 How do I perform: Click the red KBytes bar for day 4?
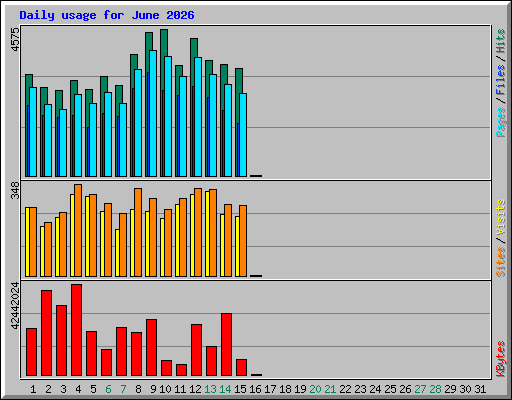tap(76, 330)
